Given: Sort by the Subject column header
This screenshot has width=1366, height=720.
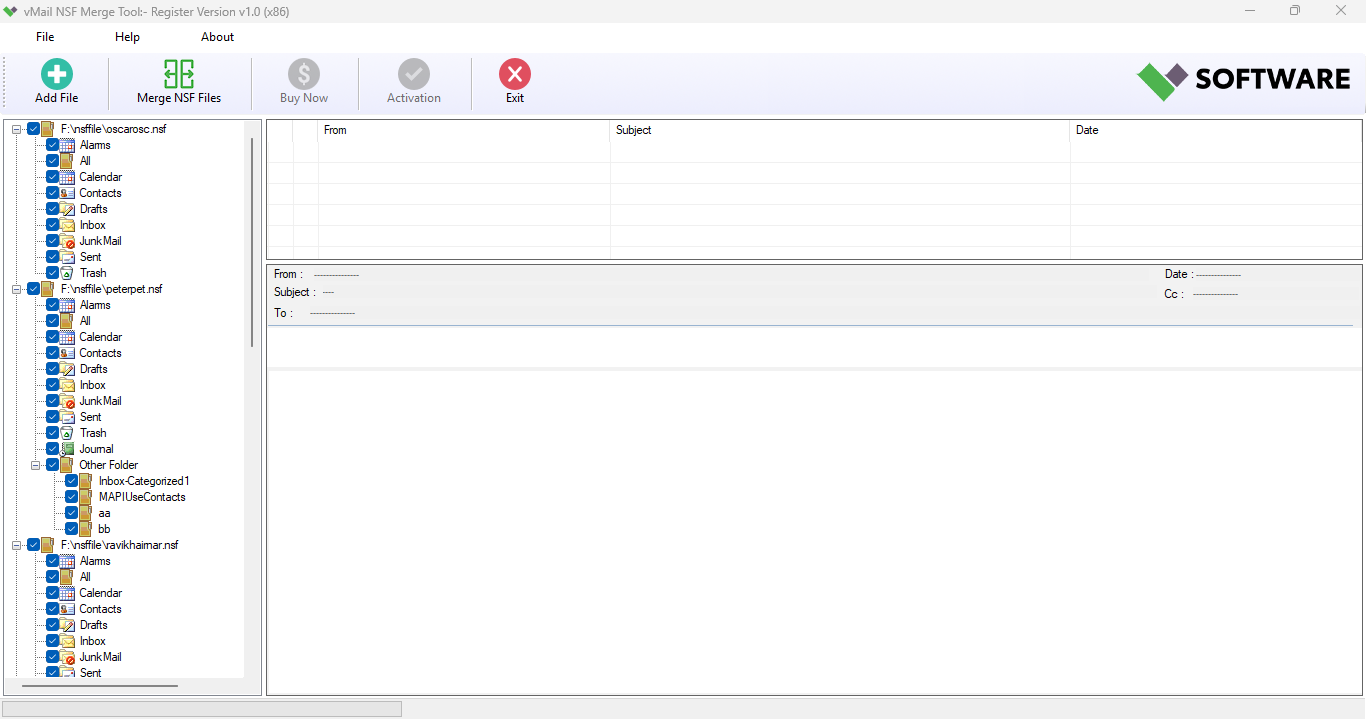Looking at the screenshot, I should [840, 130].
